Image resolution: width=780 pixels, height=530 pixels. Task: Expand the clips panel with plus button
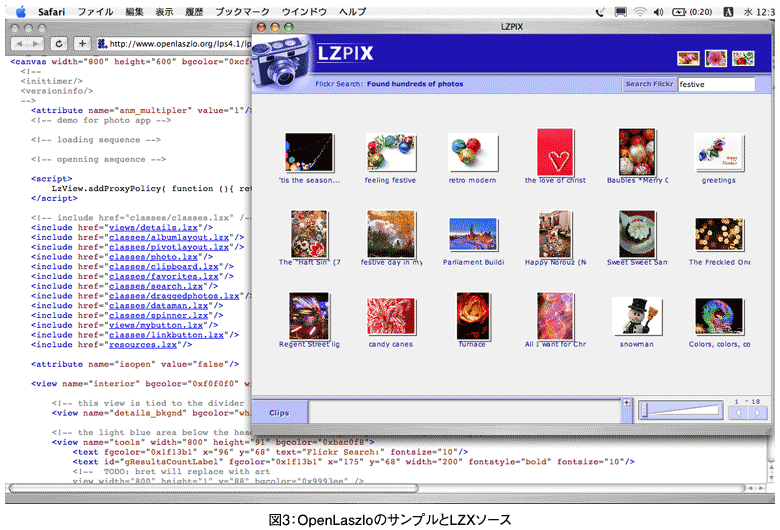click(x=627, y=403)
